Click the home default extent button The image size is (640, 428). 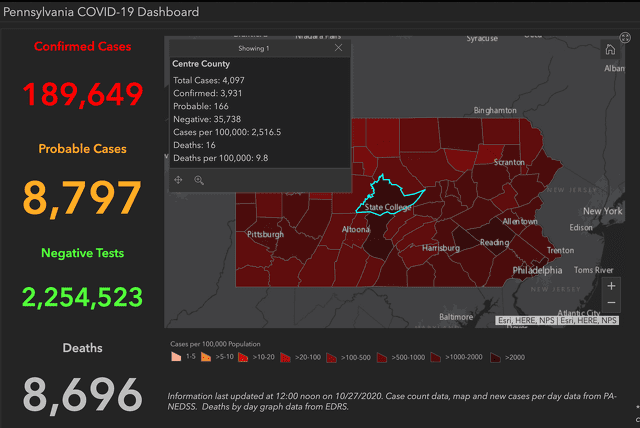coord(610,50)
